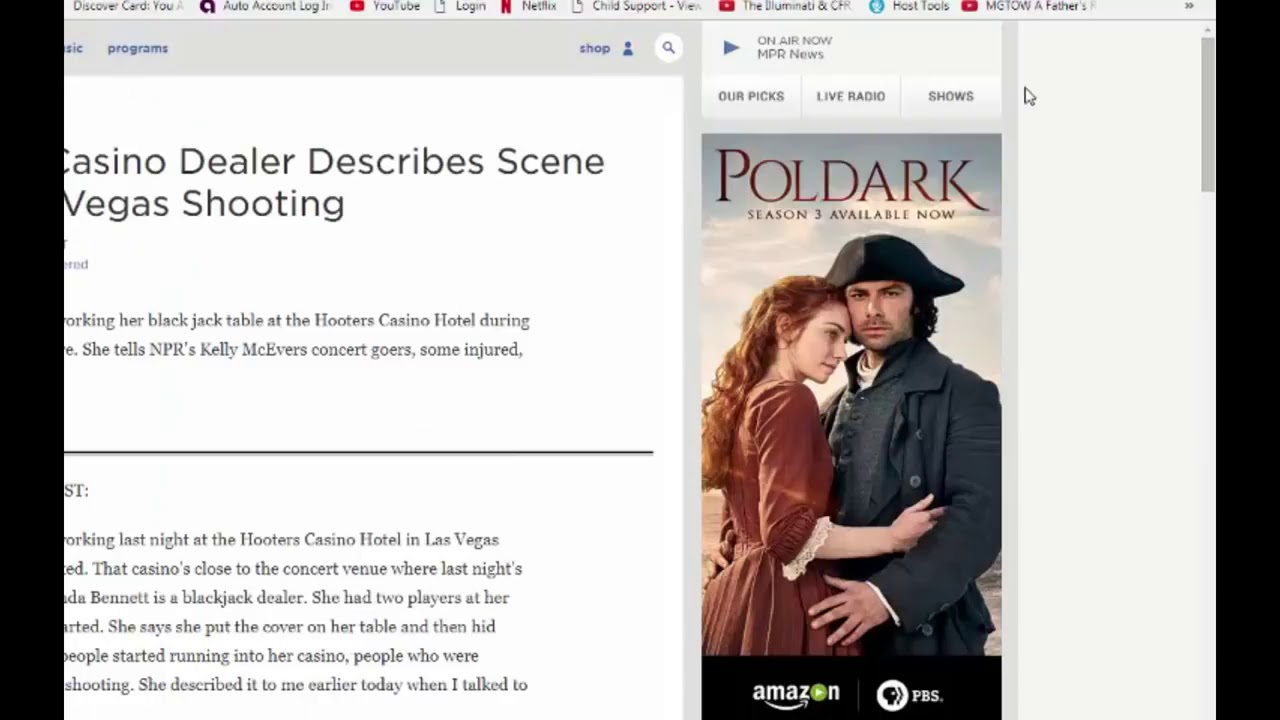Click the PBS logo in the ad
Screen dimensions: 1280x720
click(909, 695)
